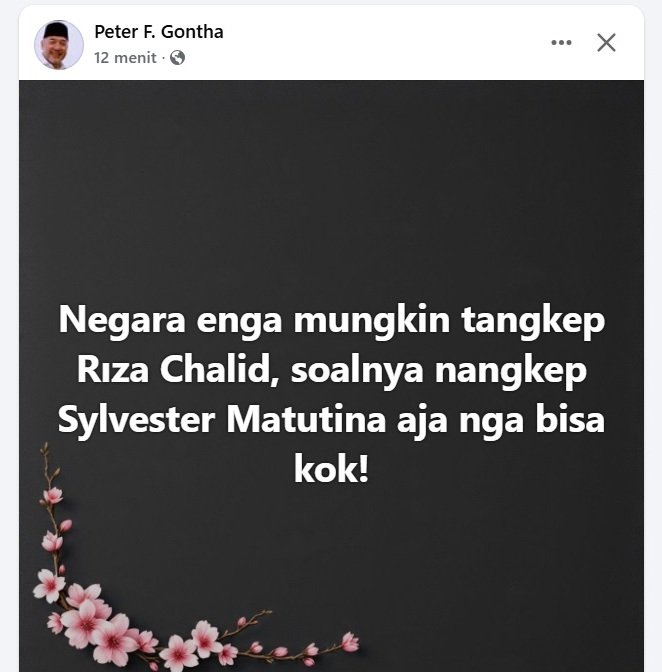
Task: Click the final word kok! in the post
Action: [x=331, y=470]
